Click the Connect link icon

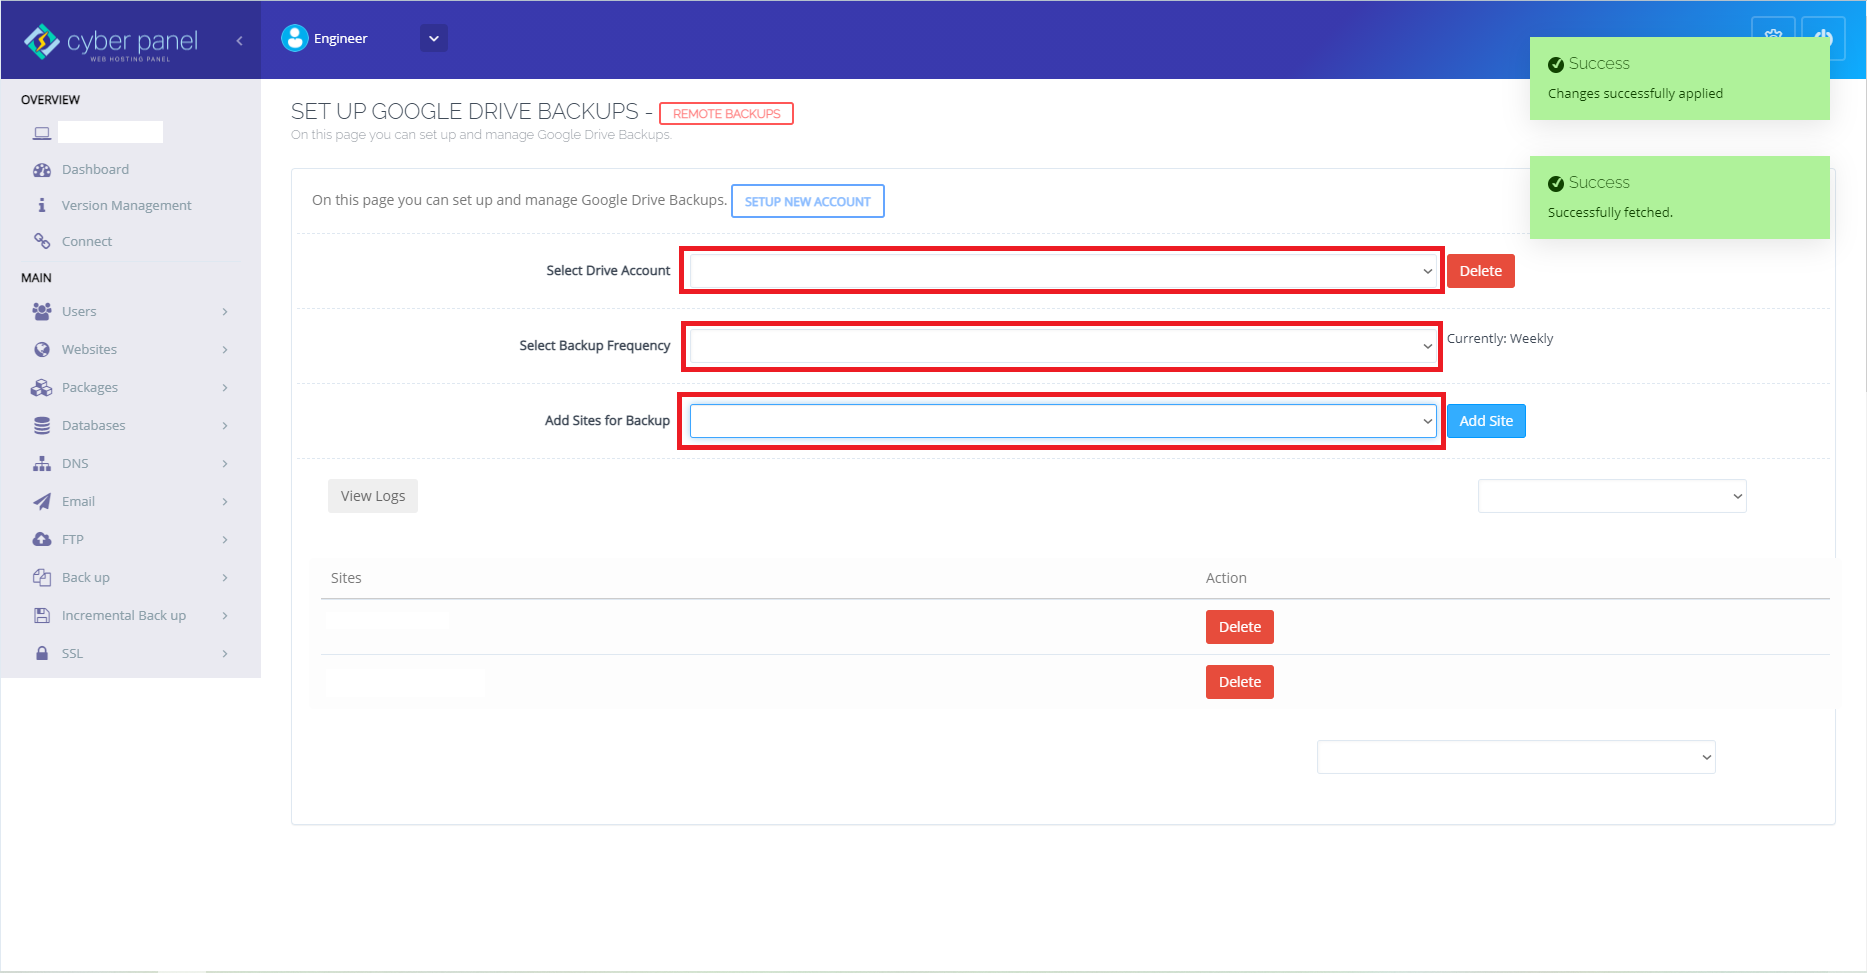[x=42, y=241]
